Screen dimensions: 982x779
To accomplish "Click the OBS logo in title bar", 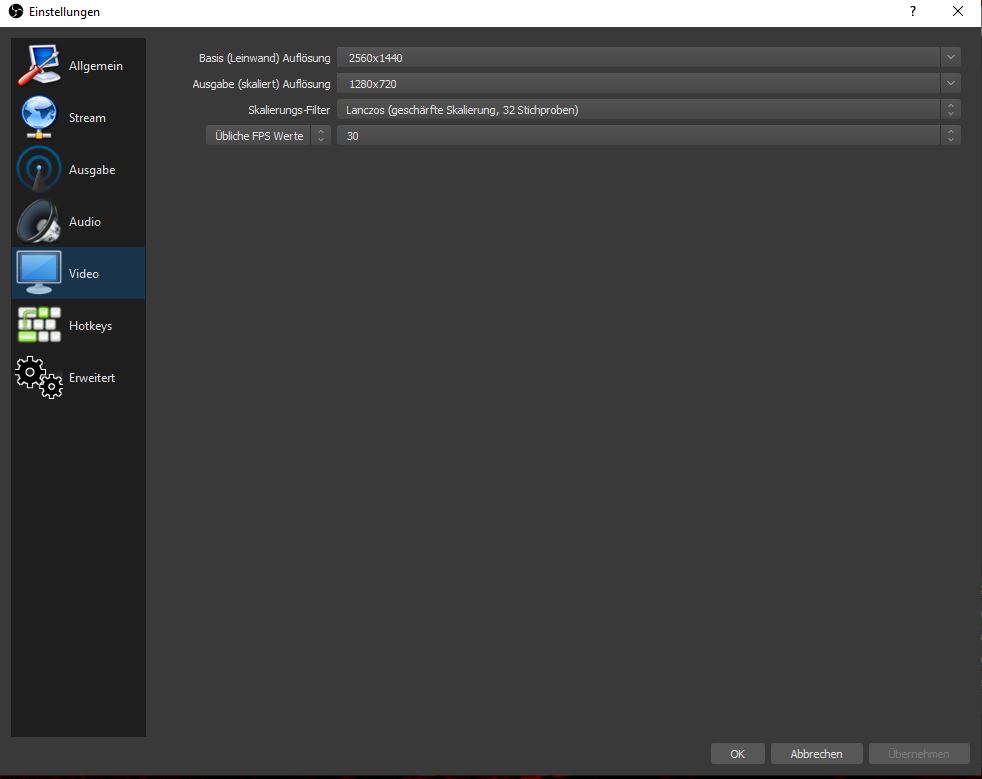I will click(15, 12).
